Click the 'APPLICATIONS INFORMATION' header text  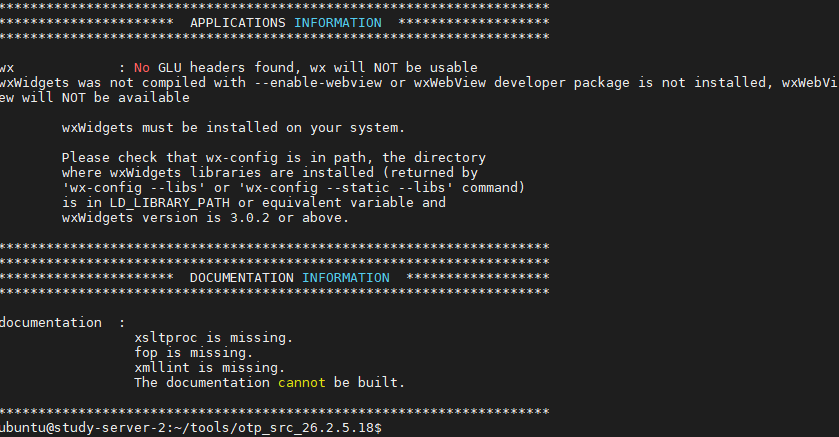tap(286, 23)
